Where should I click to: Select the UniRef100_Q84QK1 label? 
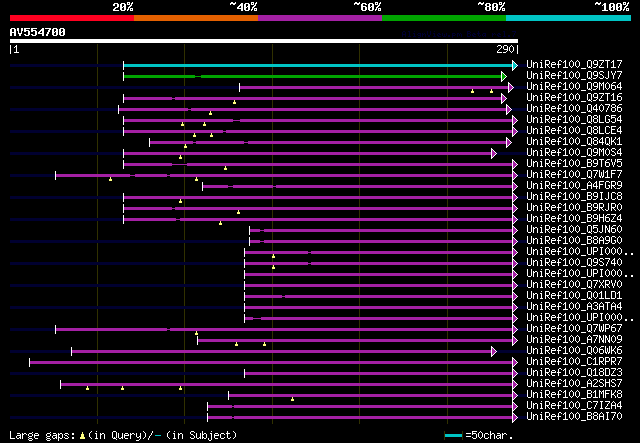pos(574,142)
